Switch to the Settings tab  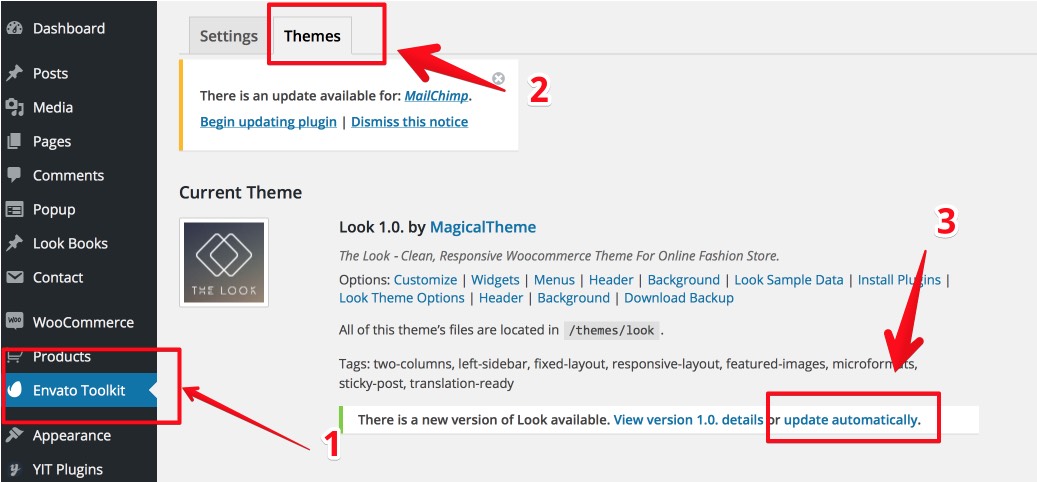click(229, 36)
